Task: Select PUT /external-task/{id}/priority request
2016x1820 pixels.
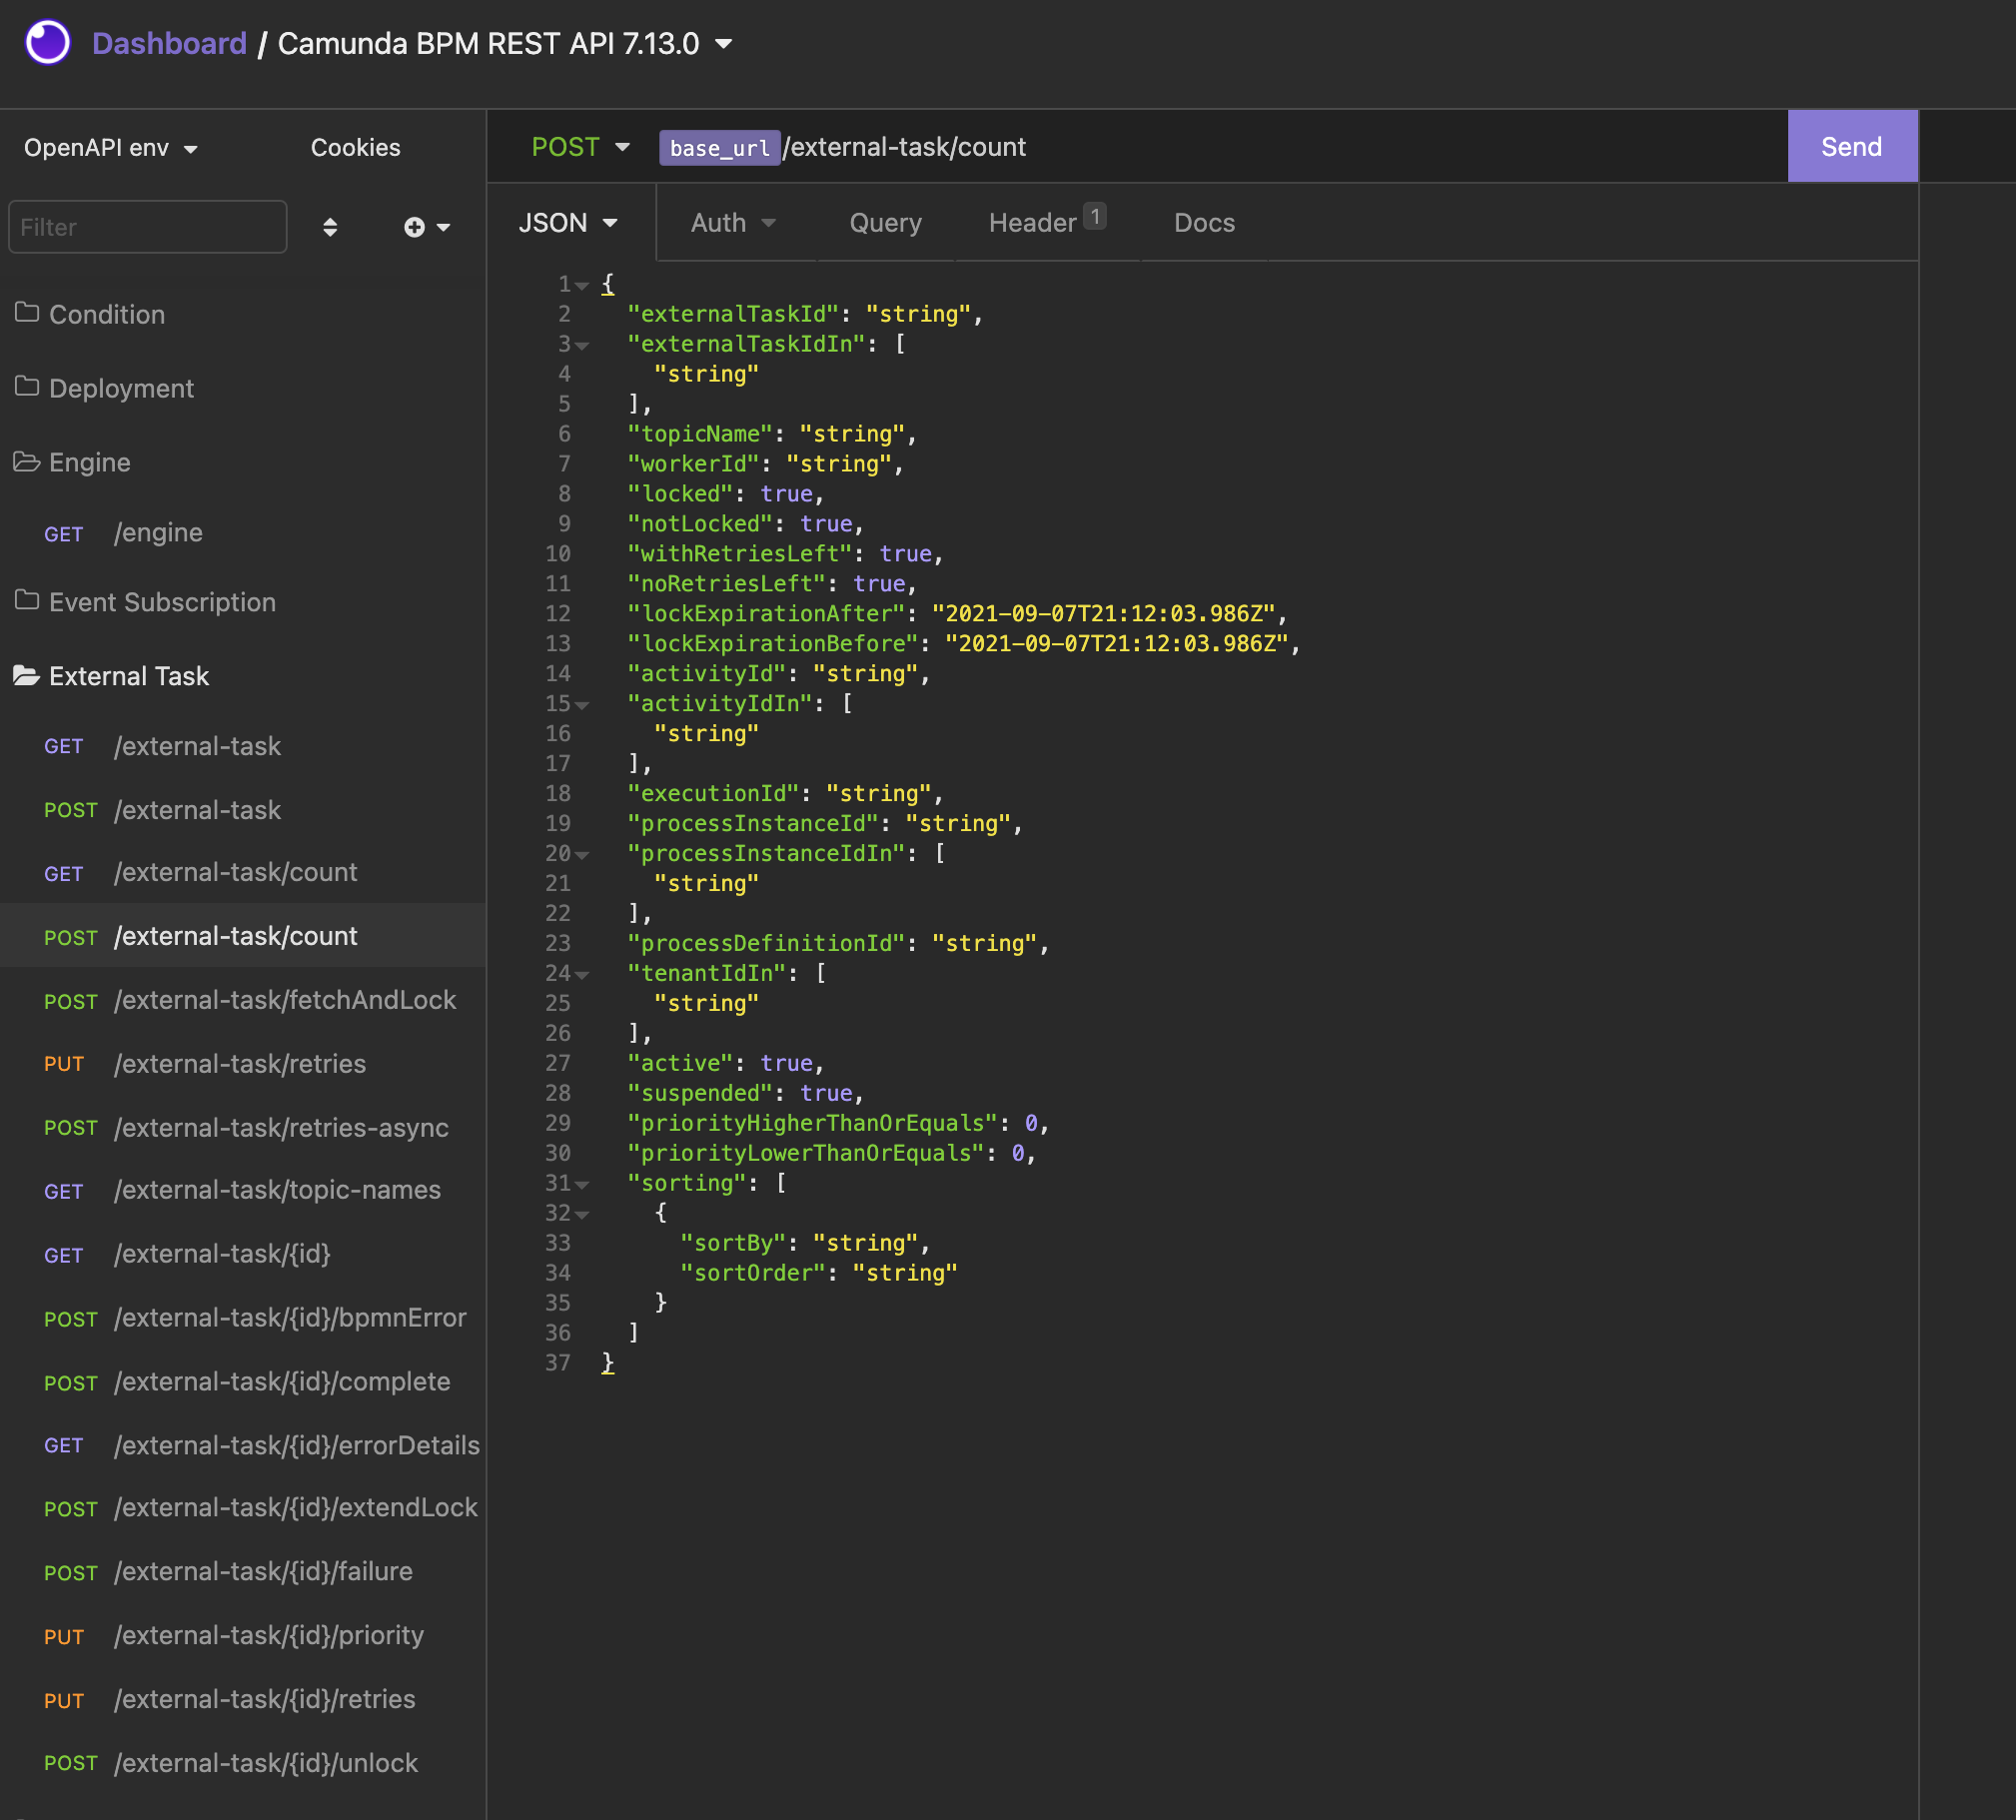Action: coord(243,1636)
